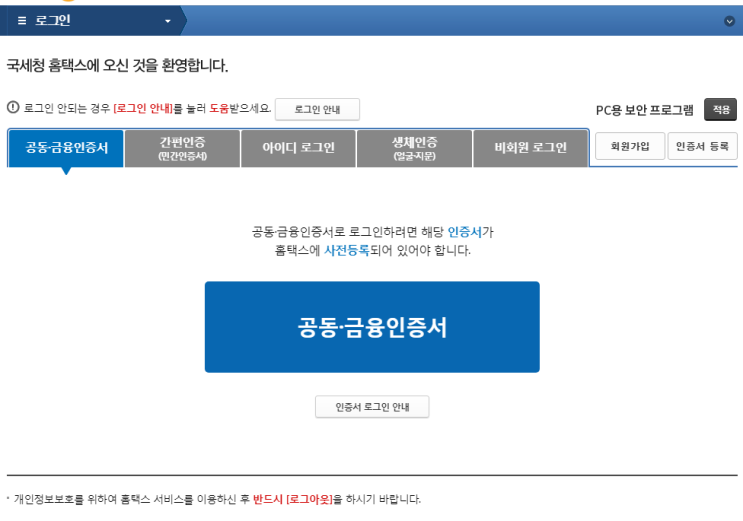The height and width of the screenshot is (521, 743).
Task: Open the 생체인증(얼굴·지문) tab
Action: (414, 148)
